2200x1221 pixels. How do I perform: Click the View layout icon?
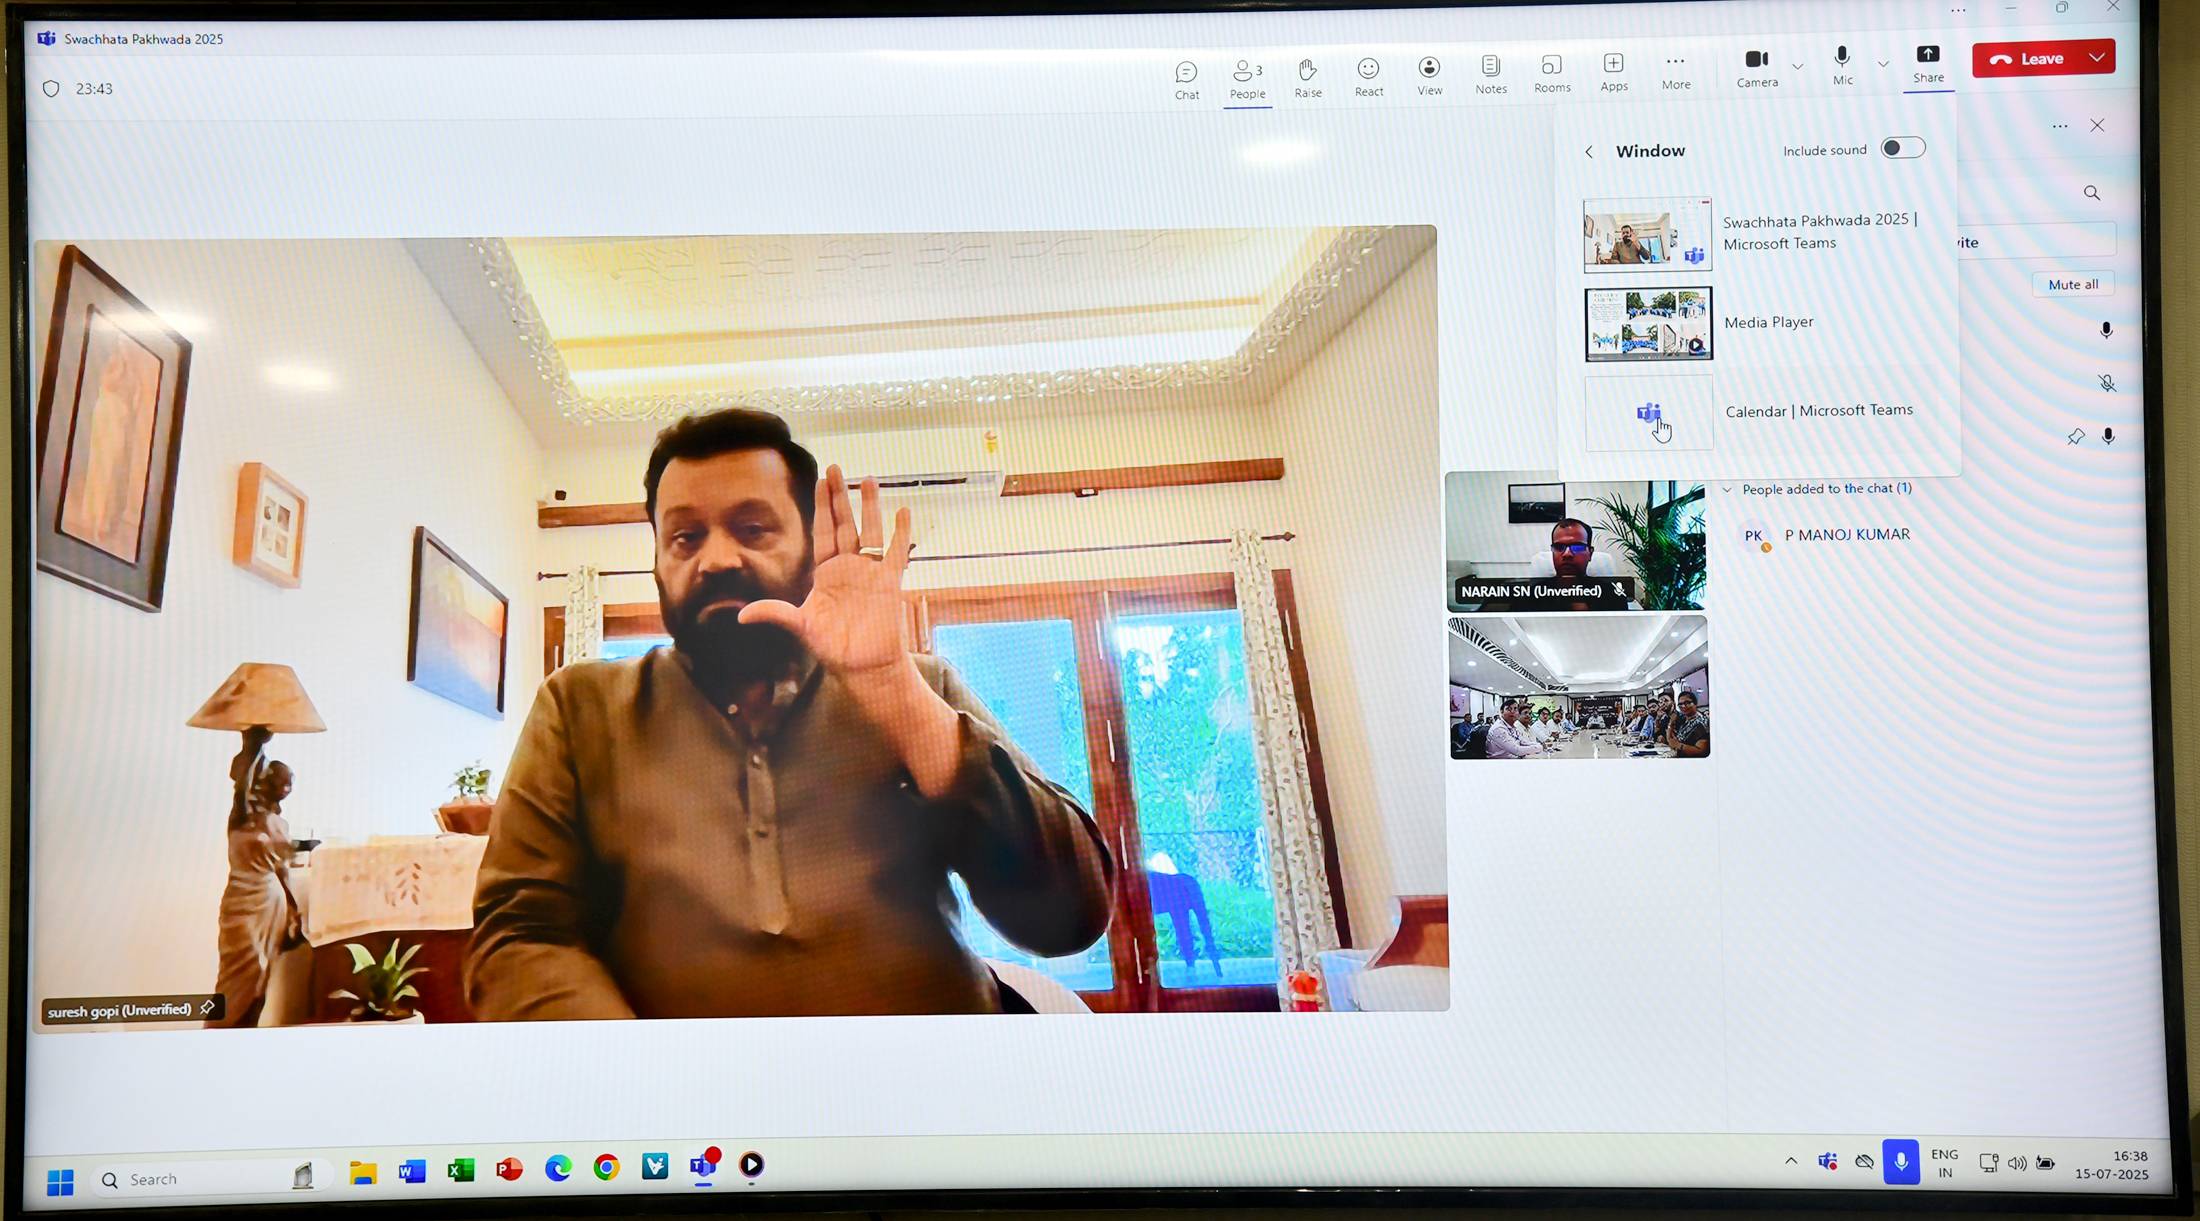(1429, 67)
